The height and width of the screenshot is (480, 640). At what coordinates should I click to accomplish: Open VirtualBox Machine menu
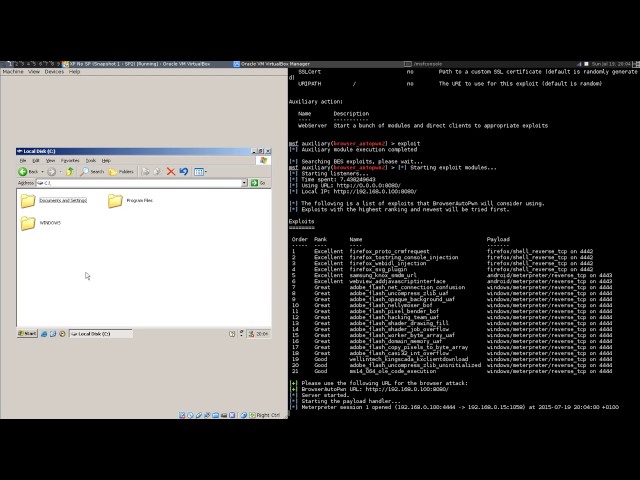pos(13,71)
